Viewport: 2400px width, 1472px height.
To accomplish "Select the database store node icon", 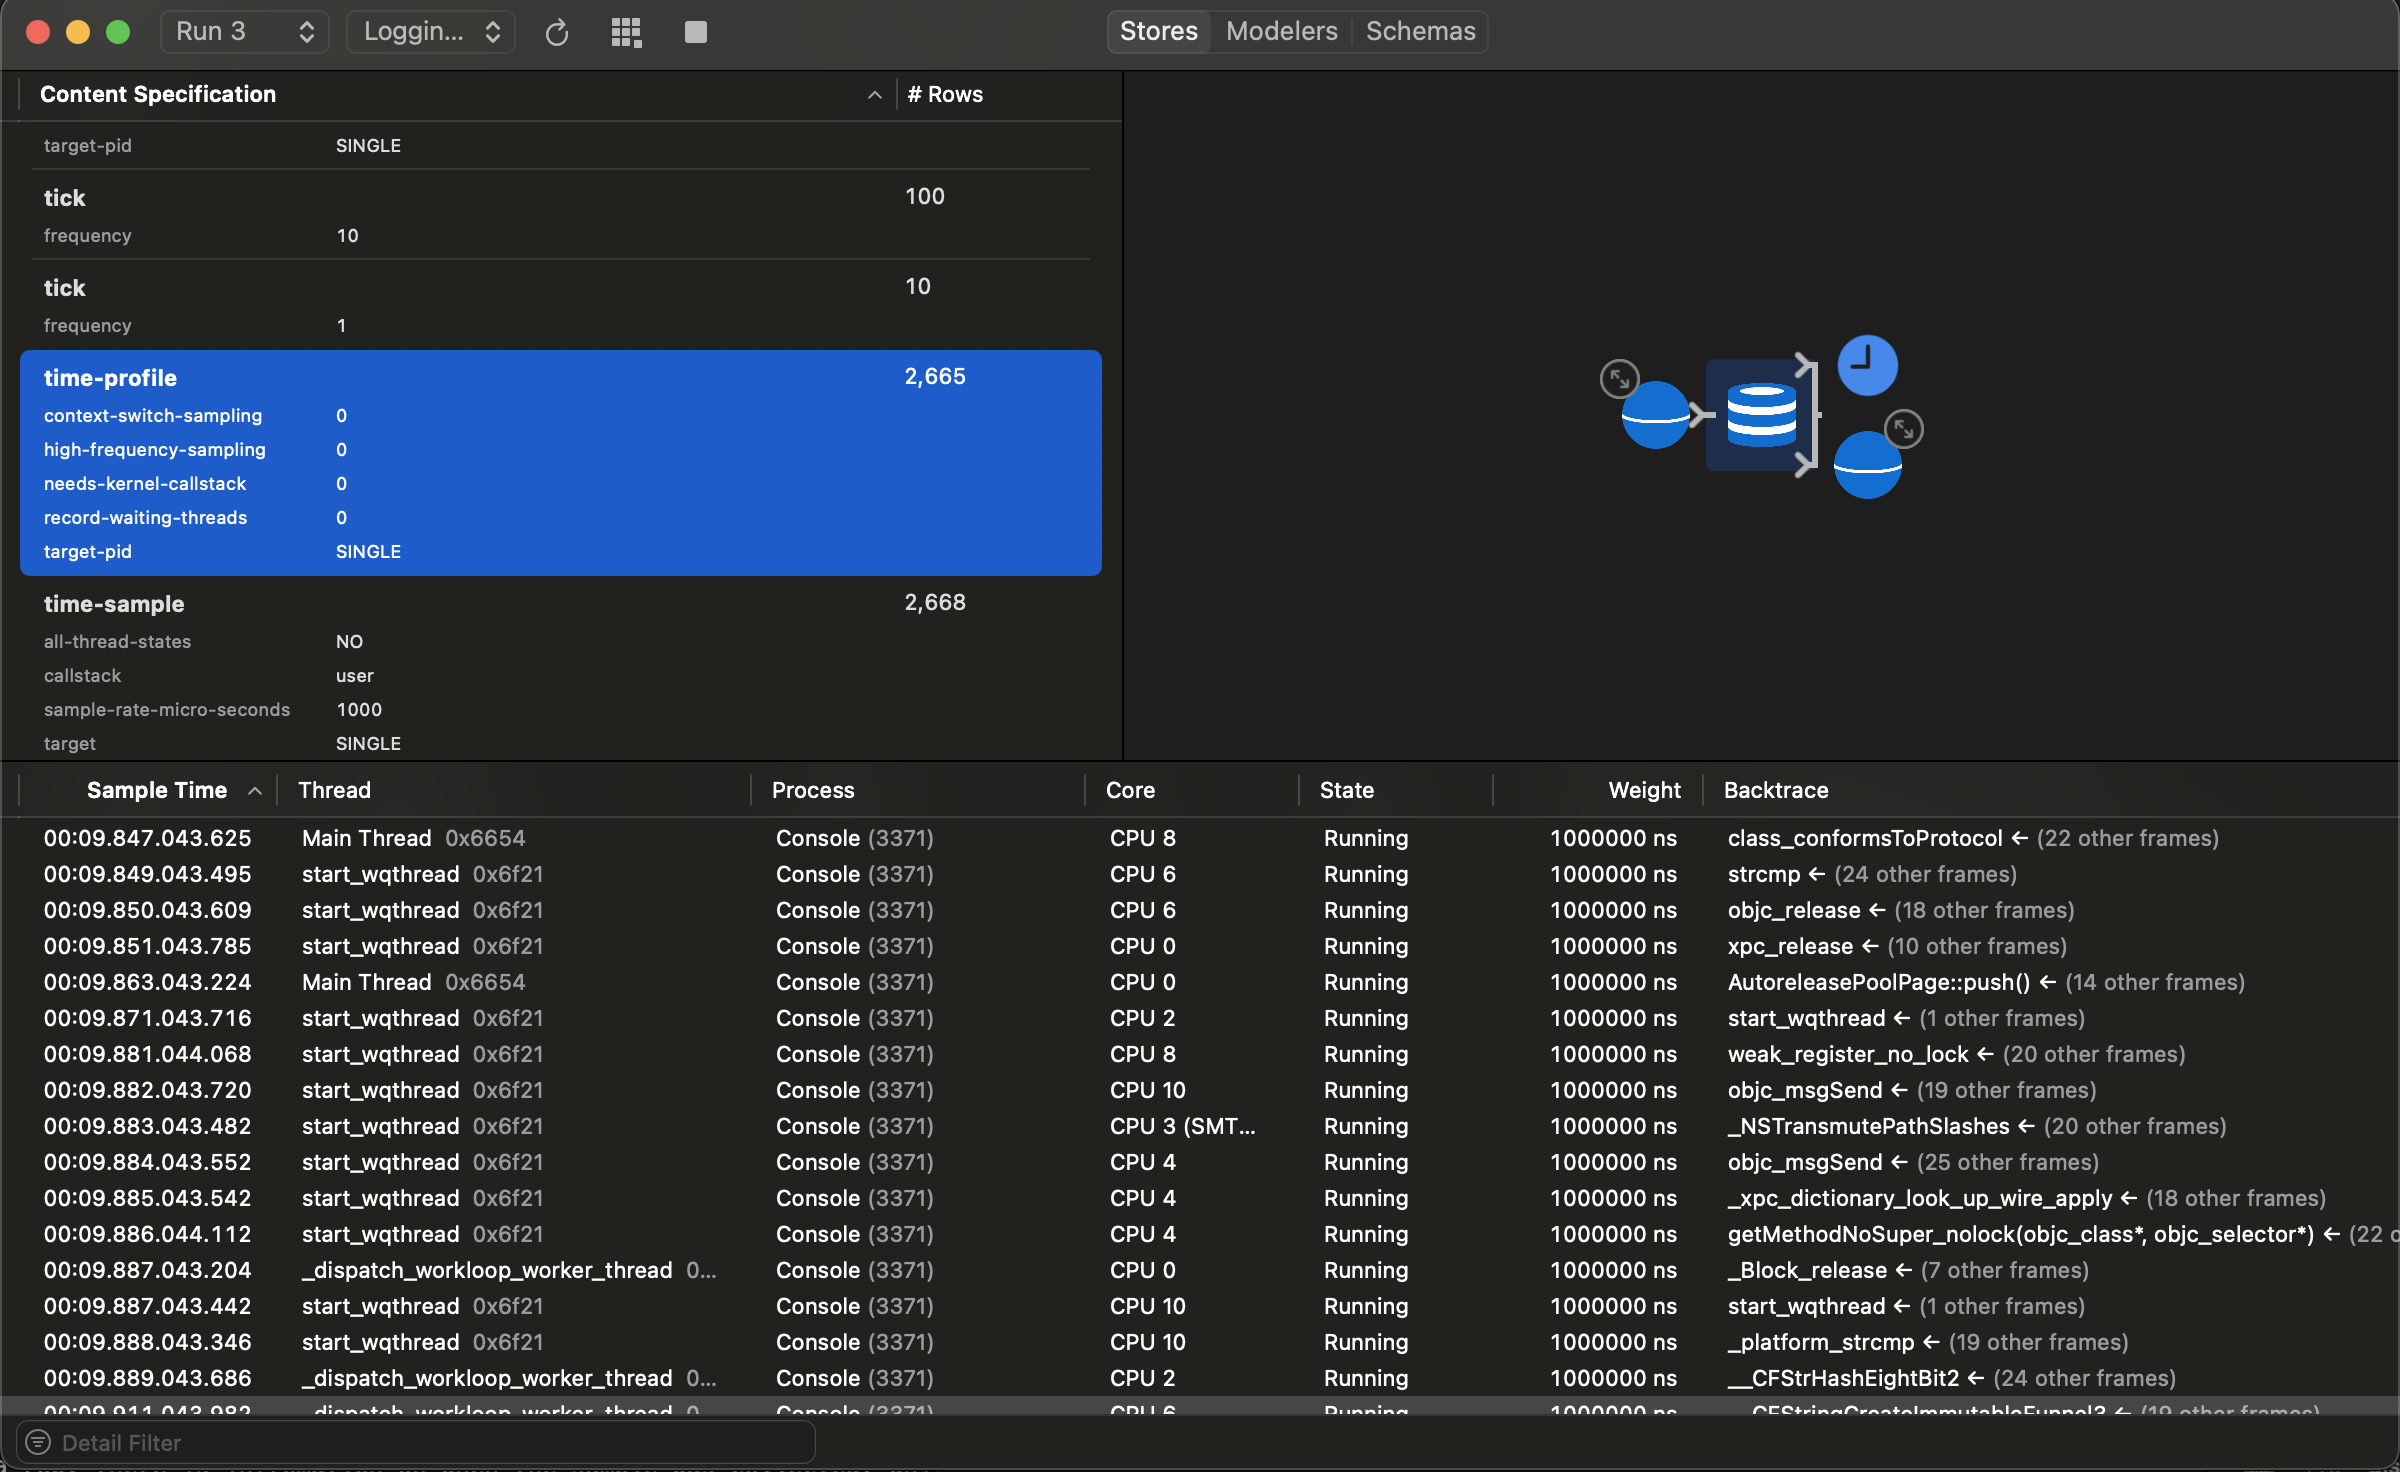I will click(1761, 414).
